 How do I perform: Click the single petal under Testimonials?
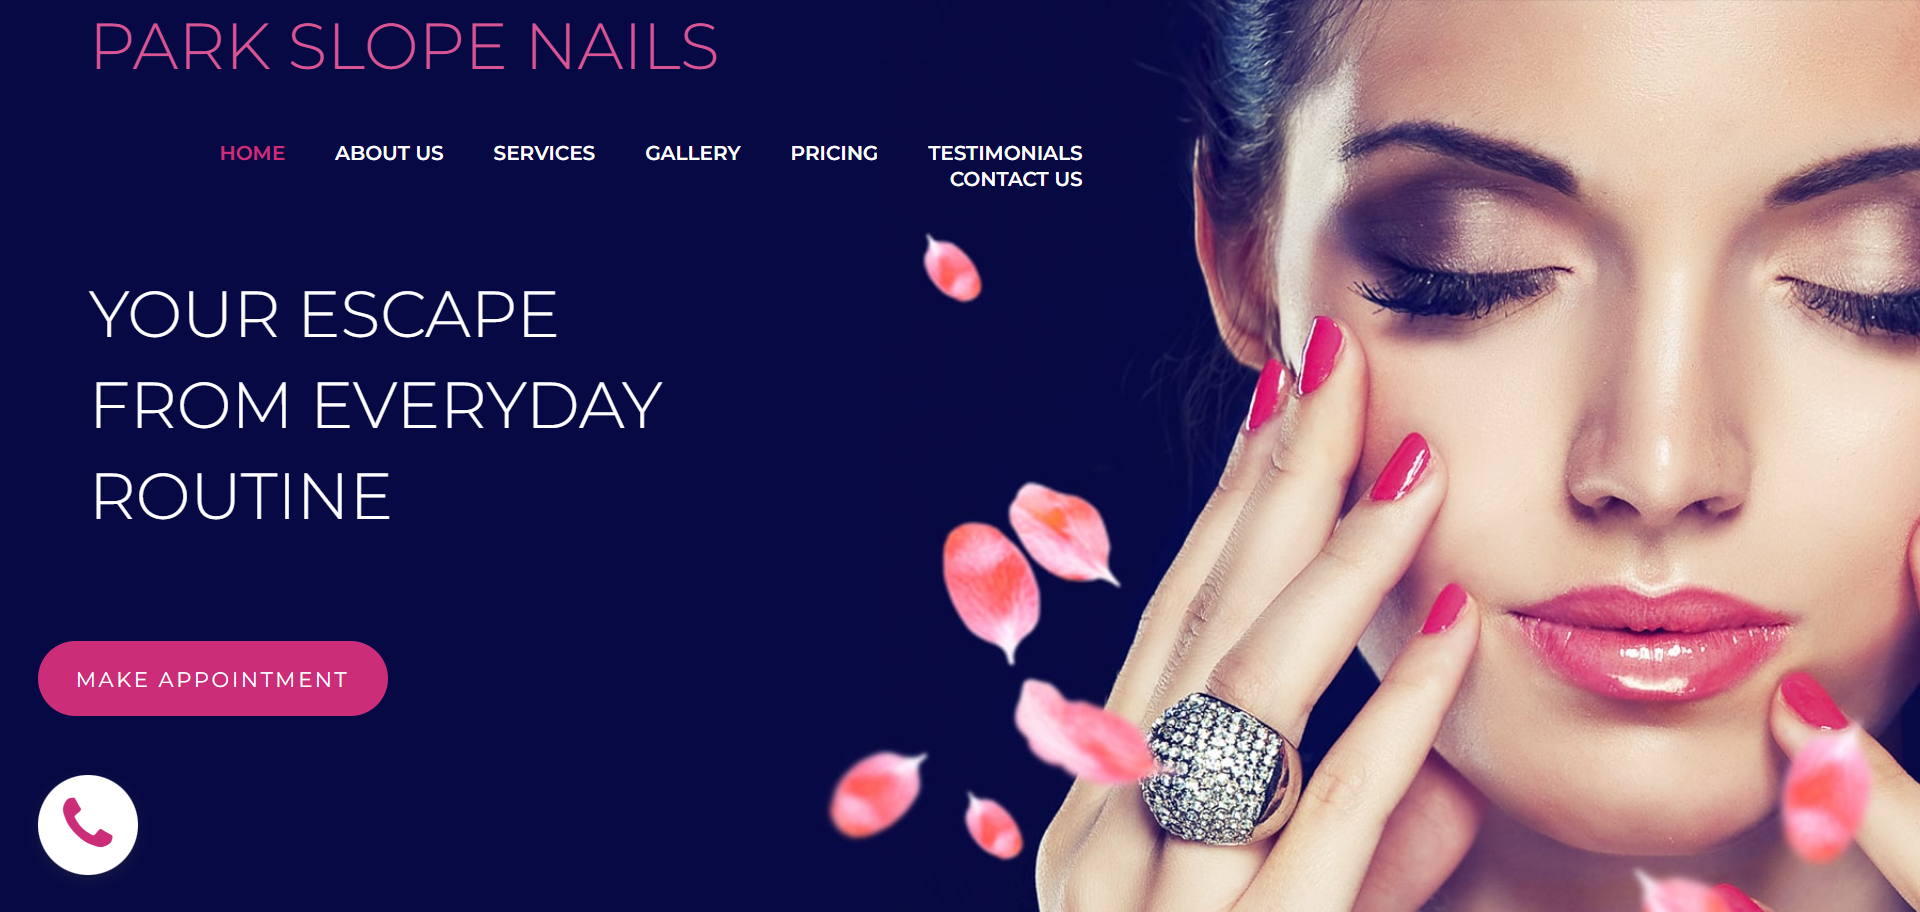[x=952, y=268]
